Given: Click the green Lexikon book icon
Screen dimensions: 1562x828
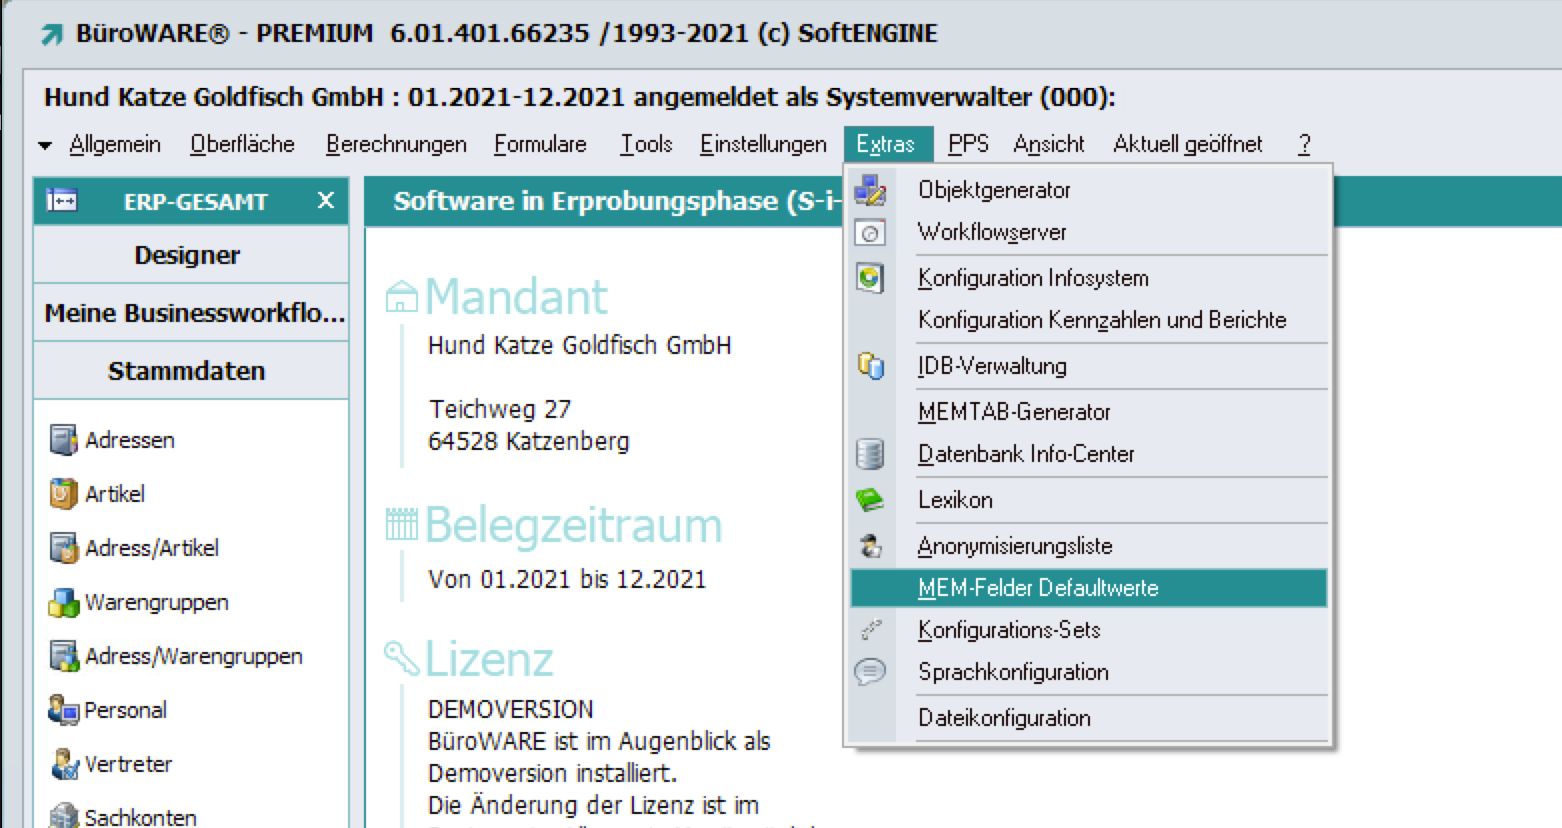Looking at the screenshot, I should pyautogui.click(x=870, y=500).
